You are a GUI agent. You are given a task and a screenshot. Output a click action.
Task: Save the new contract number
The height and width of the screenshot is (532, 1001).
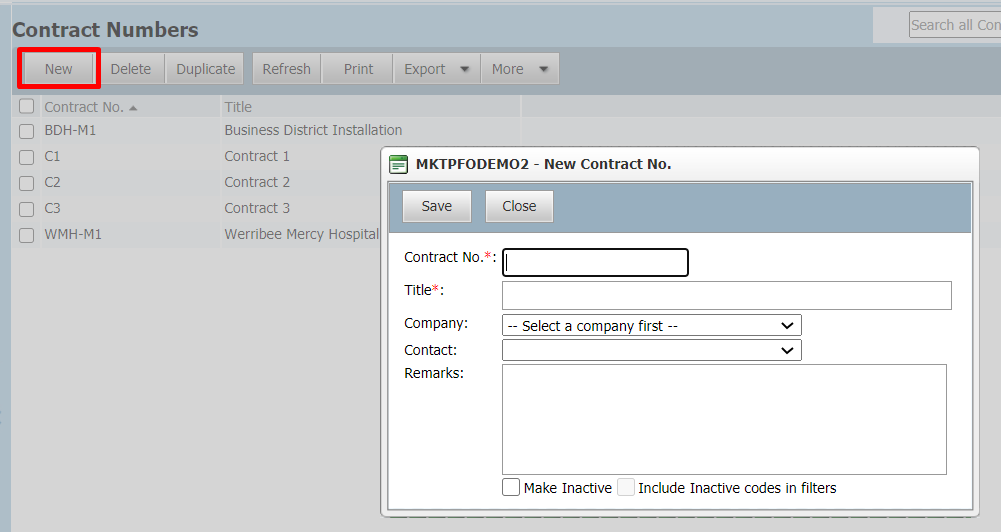(x=437, y=206)
